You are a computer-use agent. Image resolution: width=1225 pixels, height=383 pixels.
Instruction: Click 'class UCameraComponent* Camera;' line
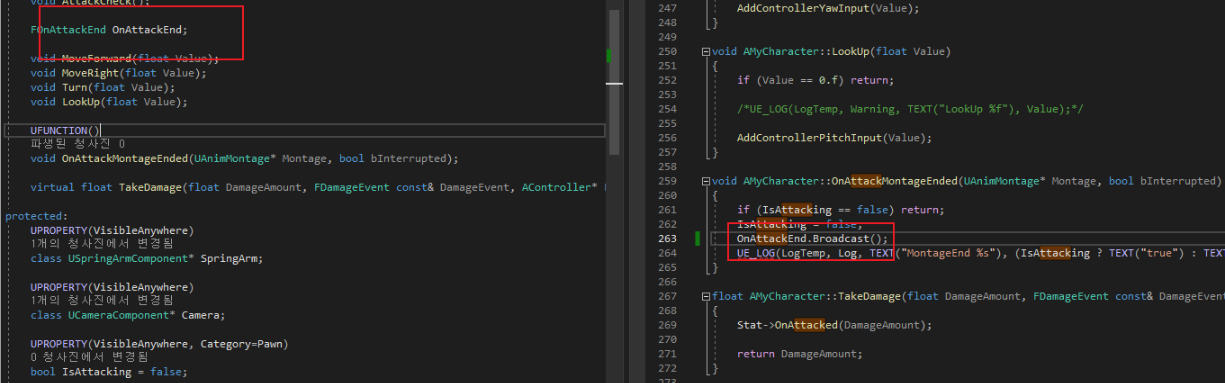[128, 315]
